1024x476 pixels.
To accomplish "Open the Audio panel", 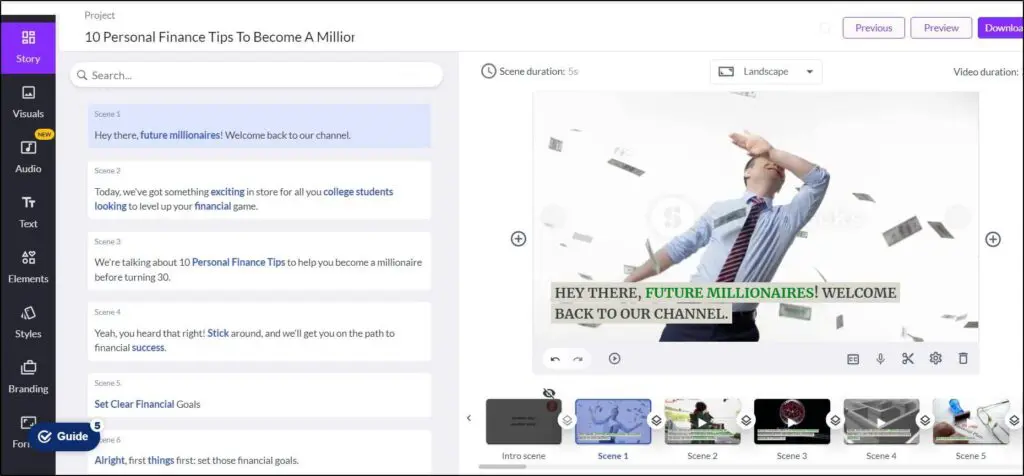I will 28,157.
